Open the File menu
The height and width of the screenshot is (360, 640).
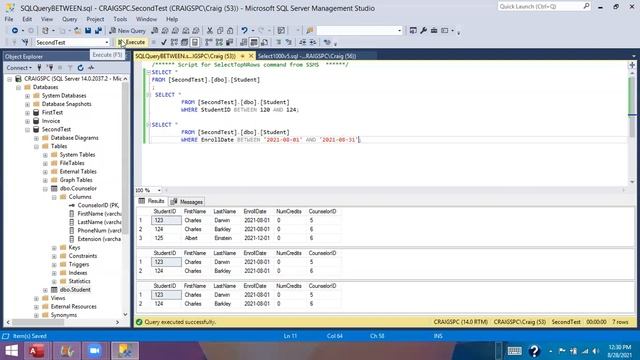tap(9, 19)
